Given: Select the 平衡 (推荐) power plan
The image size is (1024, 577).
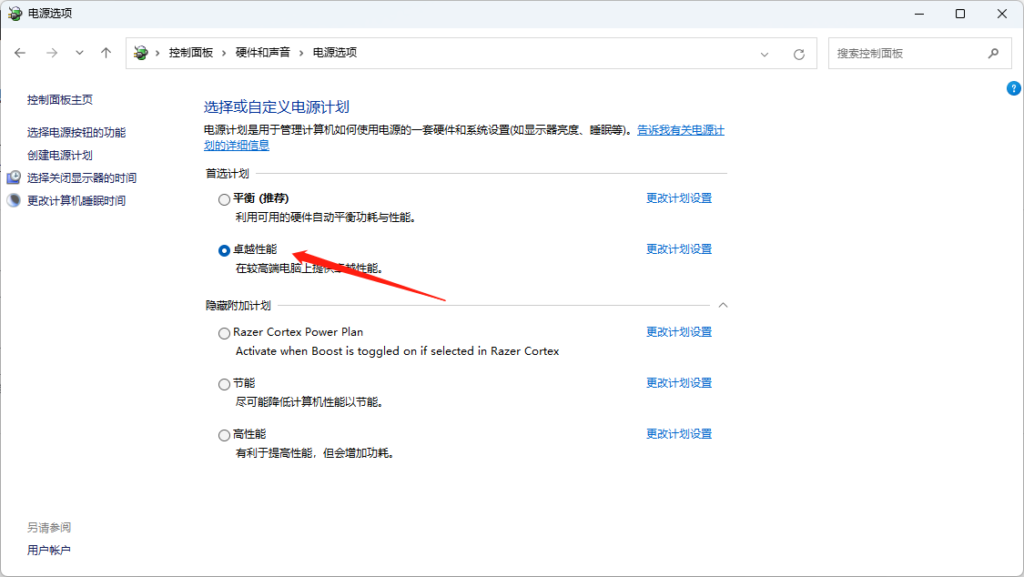Looking at the screenshot, I should pyautogui.click(x=224, y=198).
